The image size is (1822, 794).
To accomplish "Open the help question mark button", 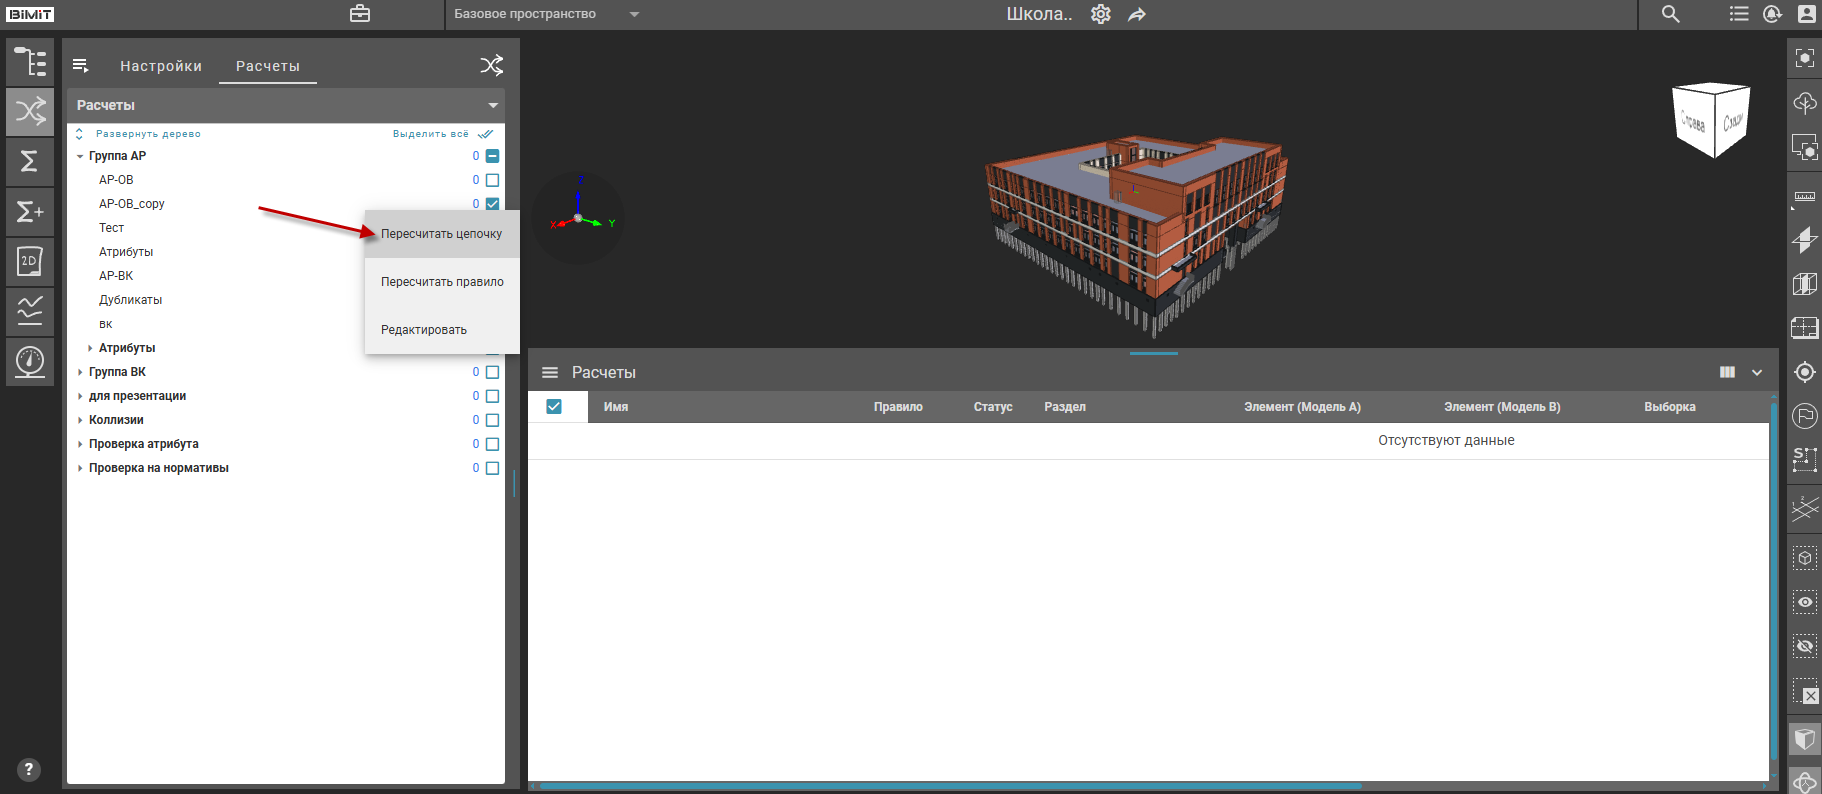I will (x=28, y=769).
